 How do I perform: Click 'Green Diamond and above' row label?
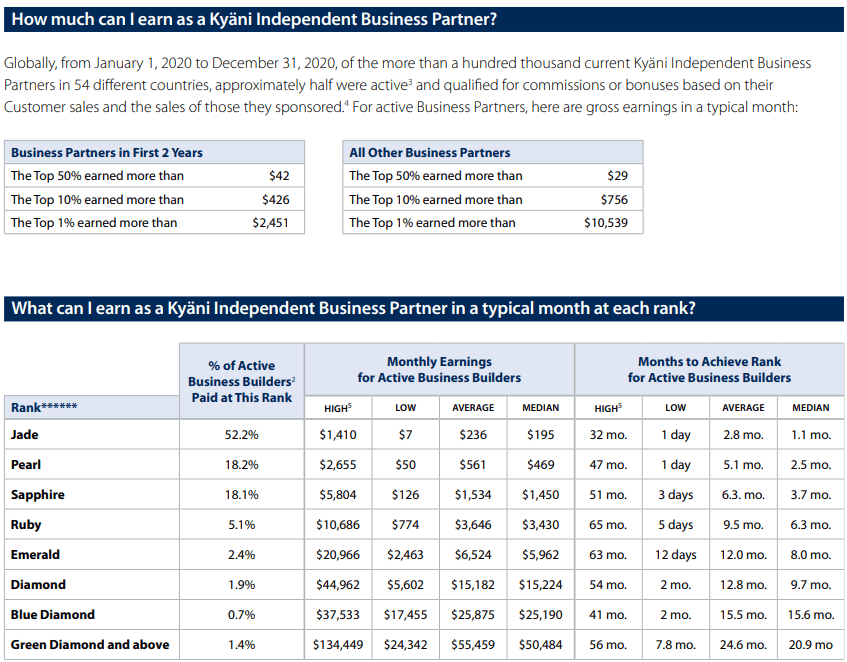point(90,645)
